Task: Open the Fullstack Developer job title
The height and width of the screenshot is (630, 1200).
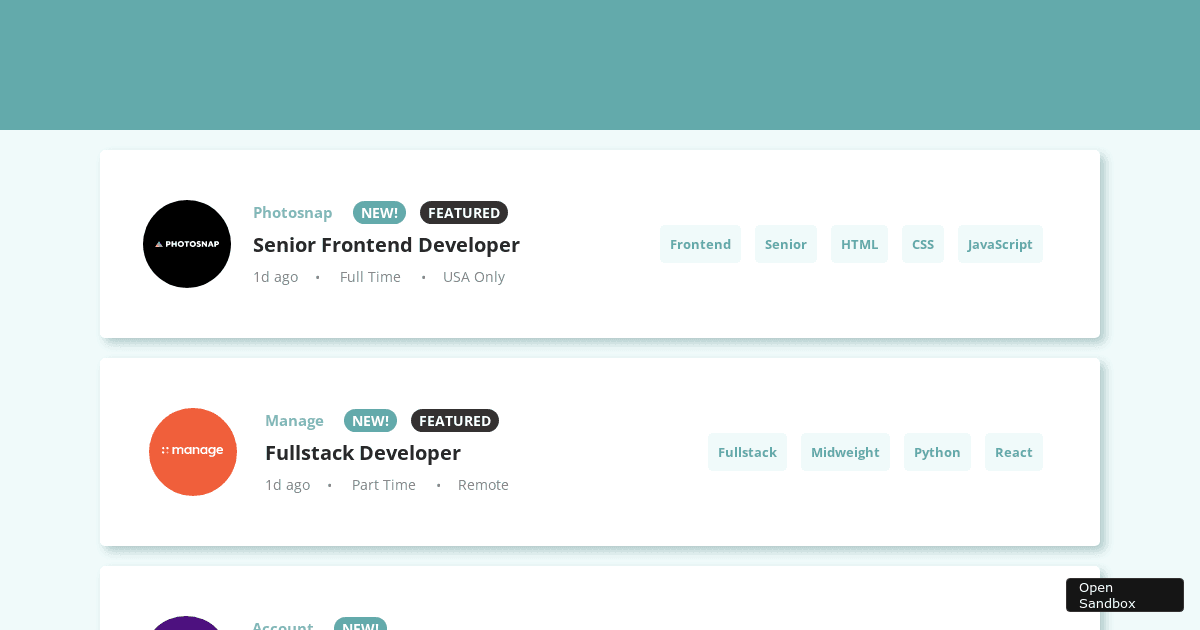Action: [363, 453]
